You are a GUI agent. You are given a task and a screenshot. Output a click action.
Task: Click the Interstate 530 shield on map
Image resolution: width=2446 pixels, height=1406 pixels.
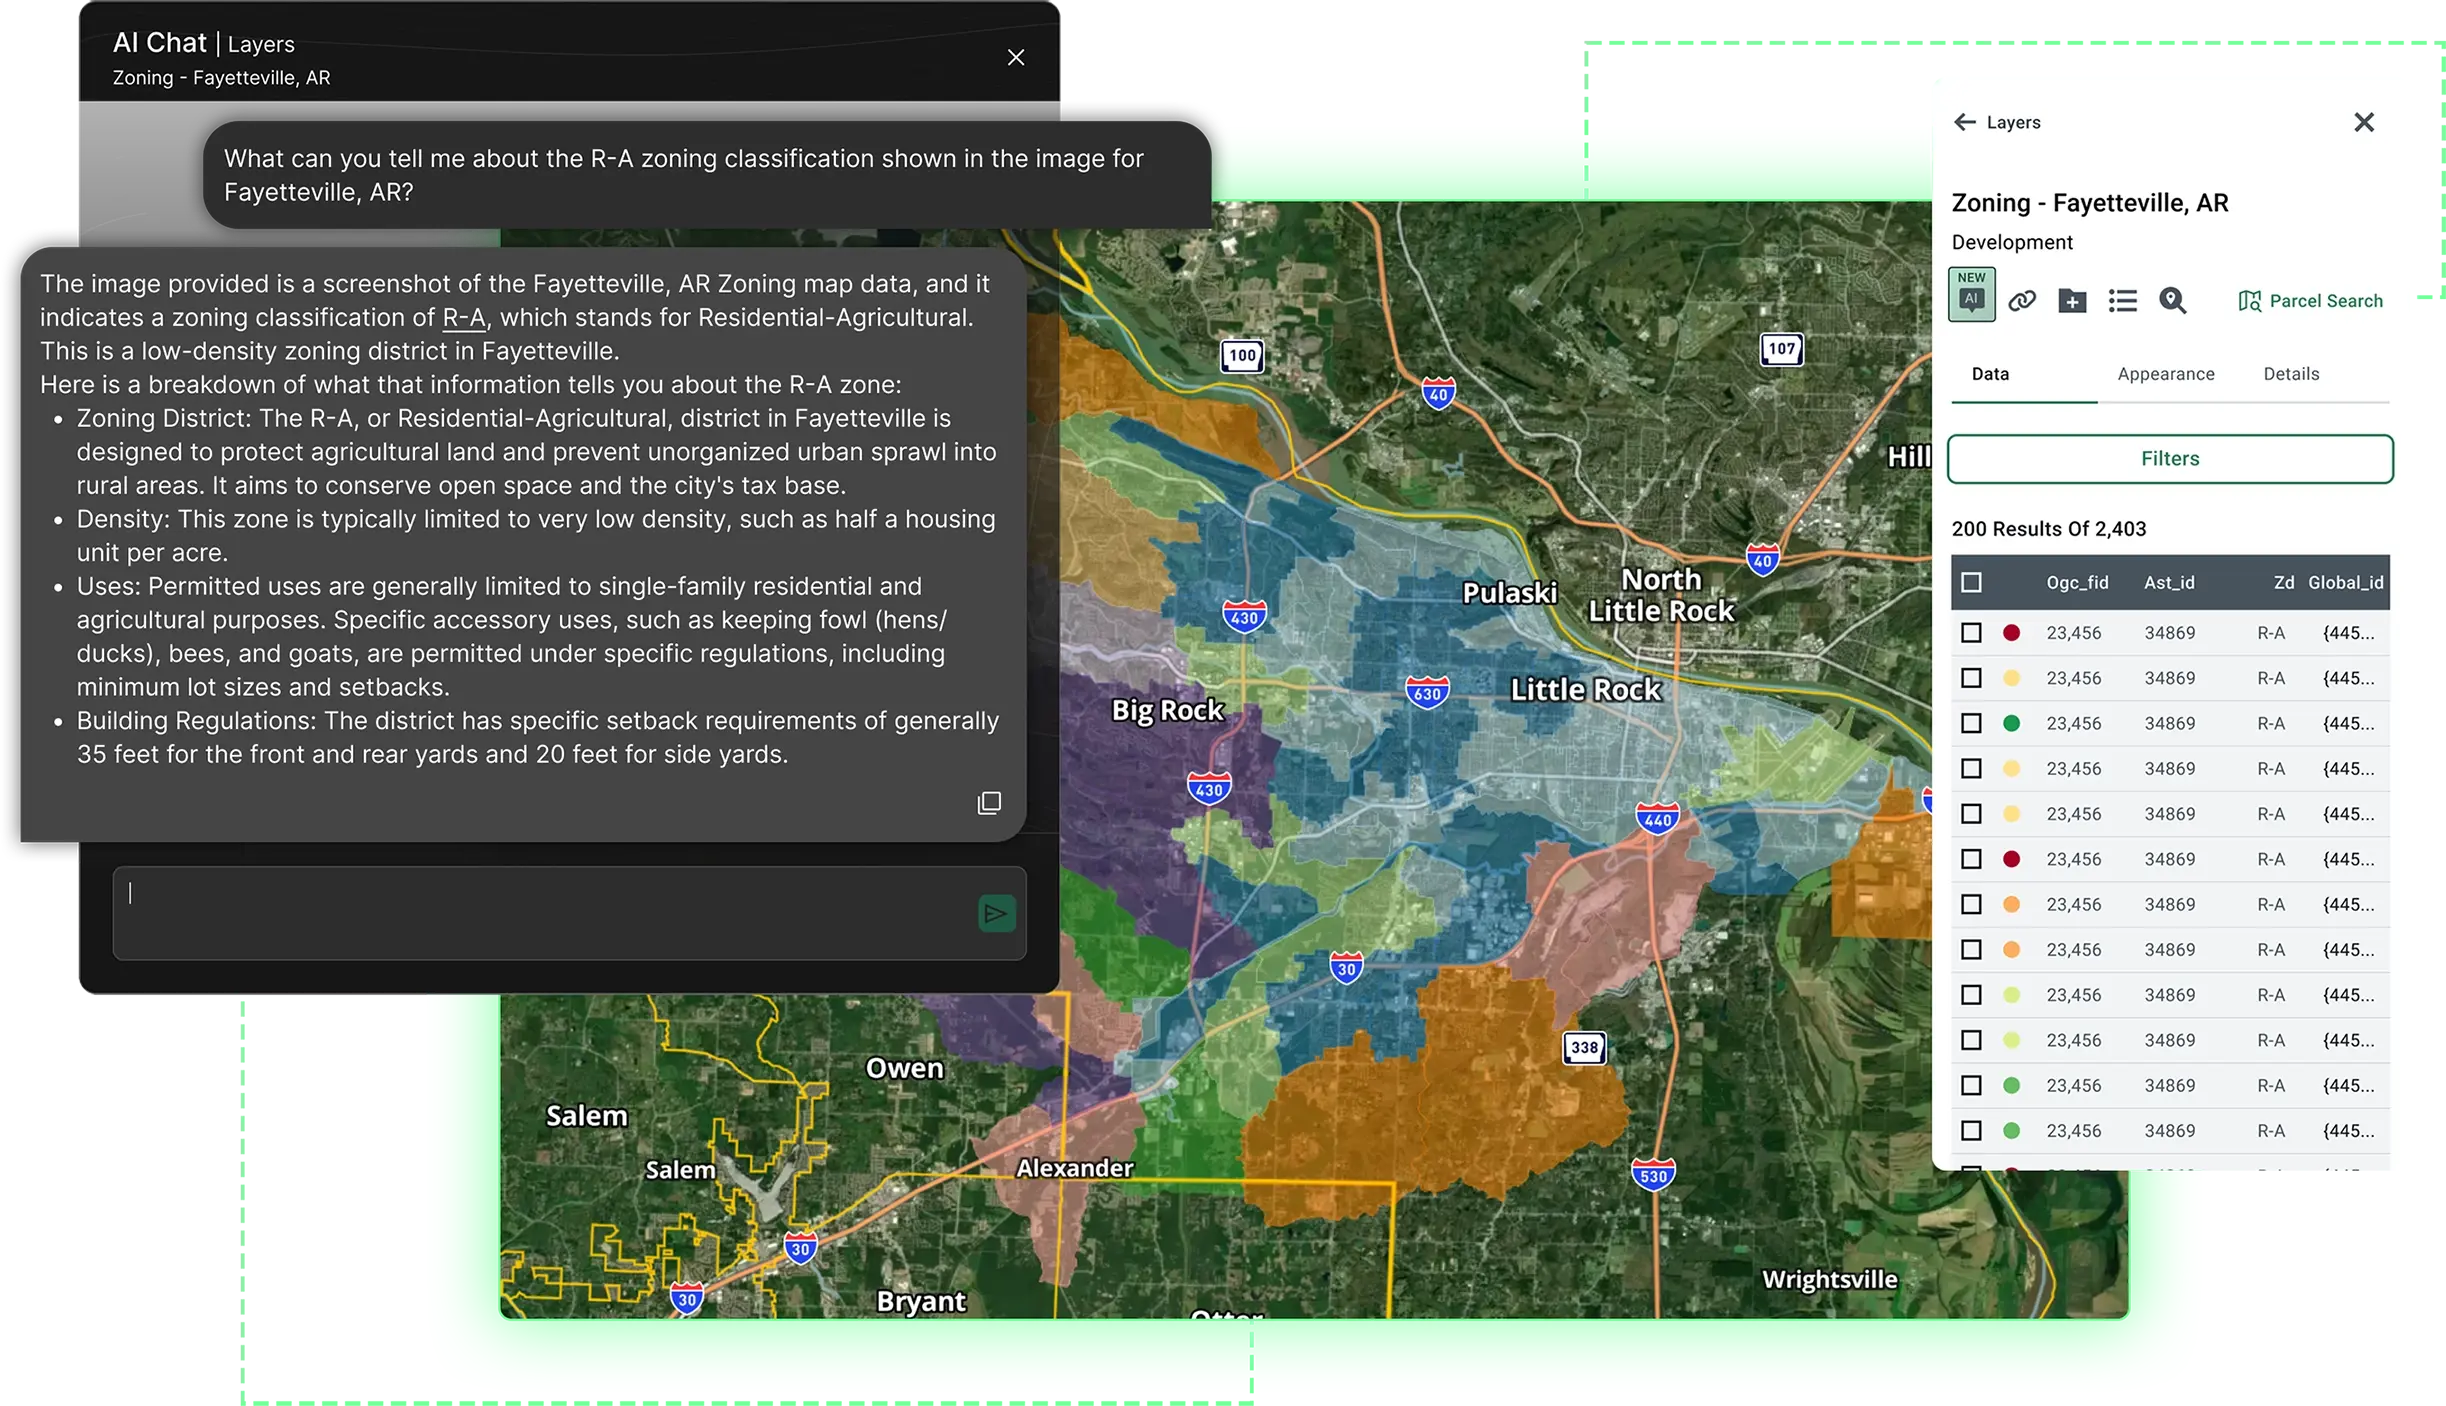pyautogui.click(x=1653, y=1175)
